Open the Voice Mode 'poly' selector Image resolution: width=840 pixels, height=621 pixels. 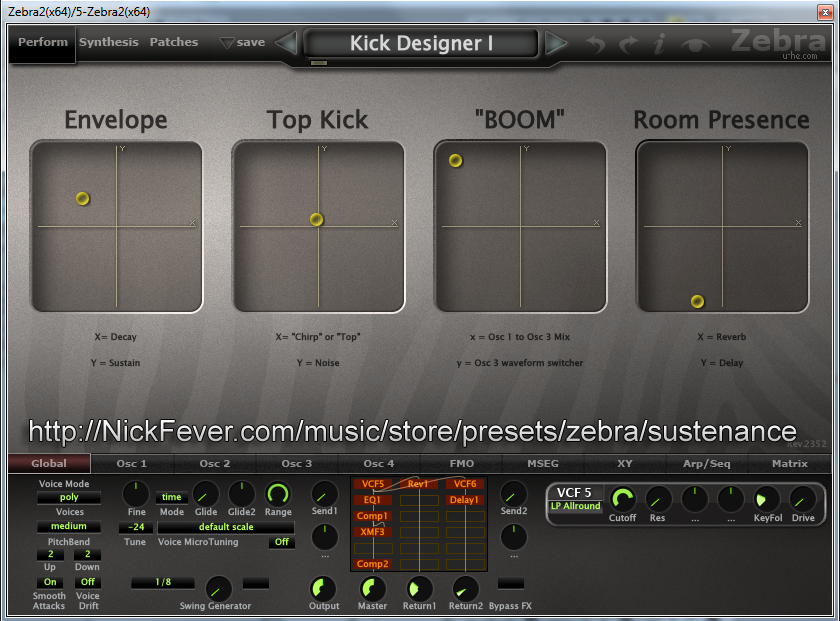pyautogui.click(x=69, y=497)
